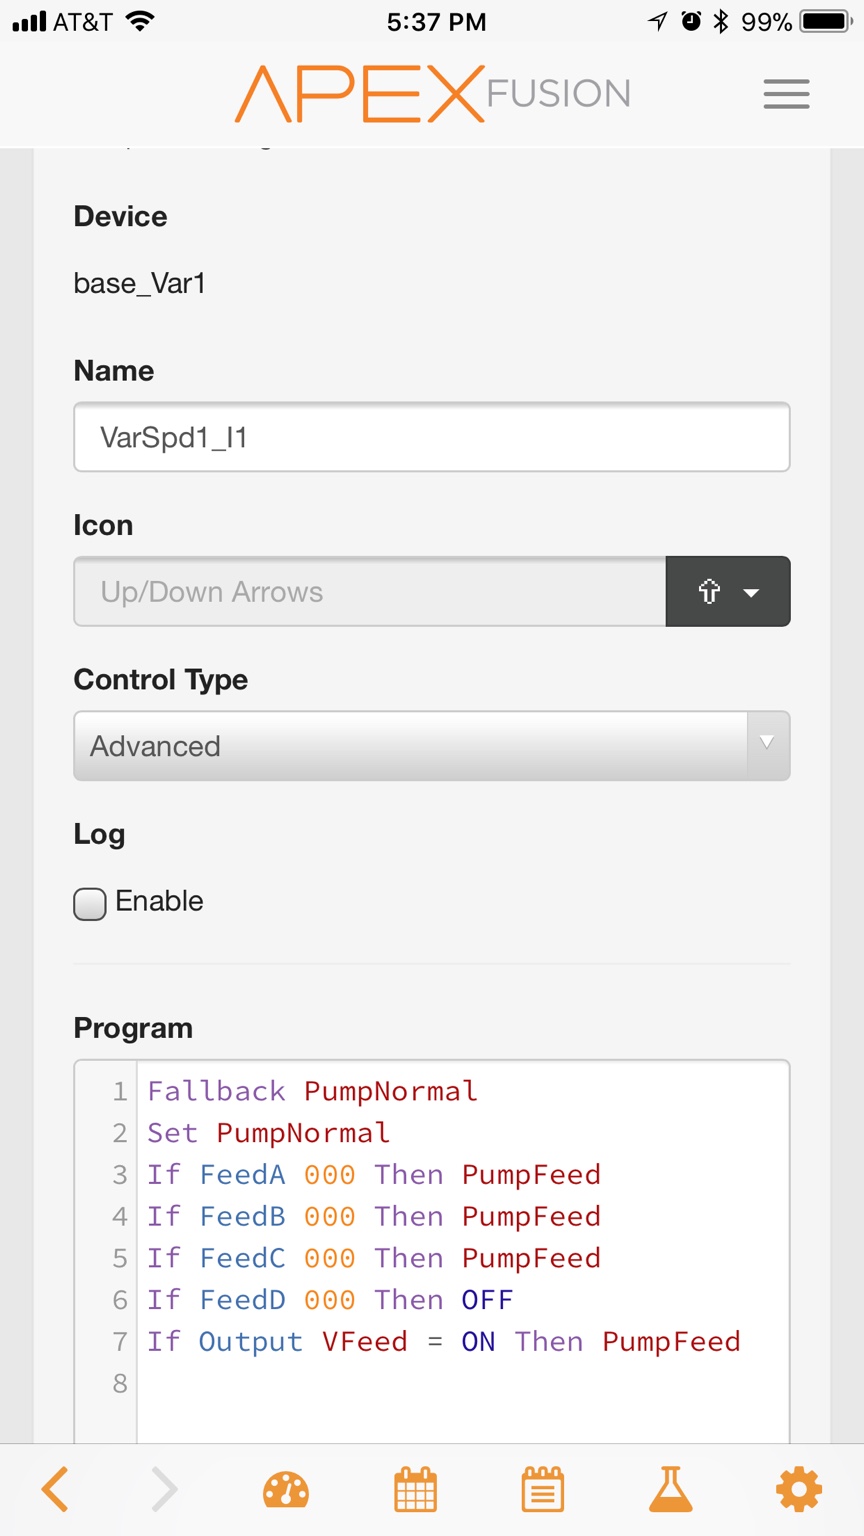
Task: Click the Up/Down Arrows icon field
Action: (370, 592)
